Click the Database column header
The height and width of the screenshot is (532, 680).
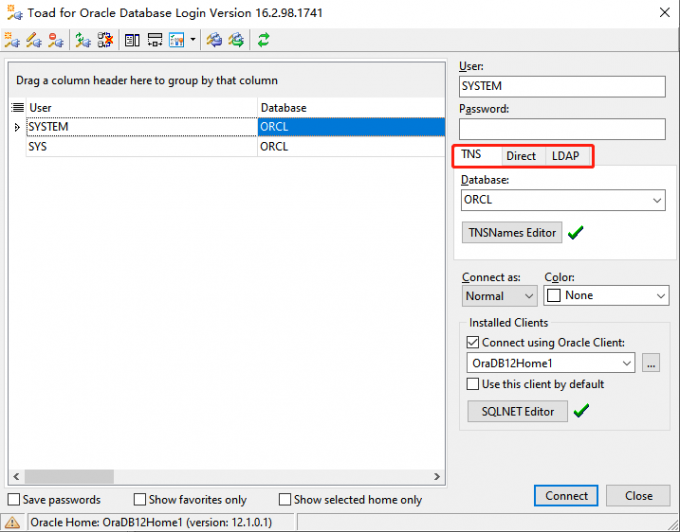point(351,108)
